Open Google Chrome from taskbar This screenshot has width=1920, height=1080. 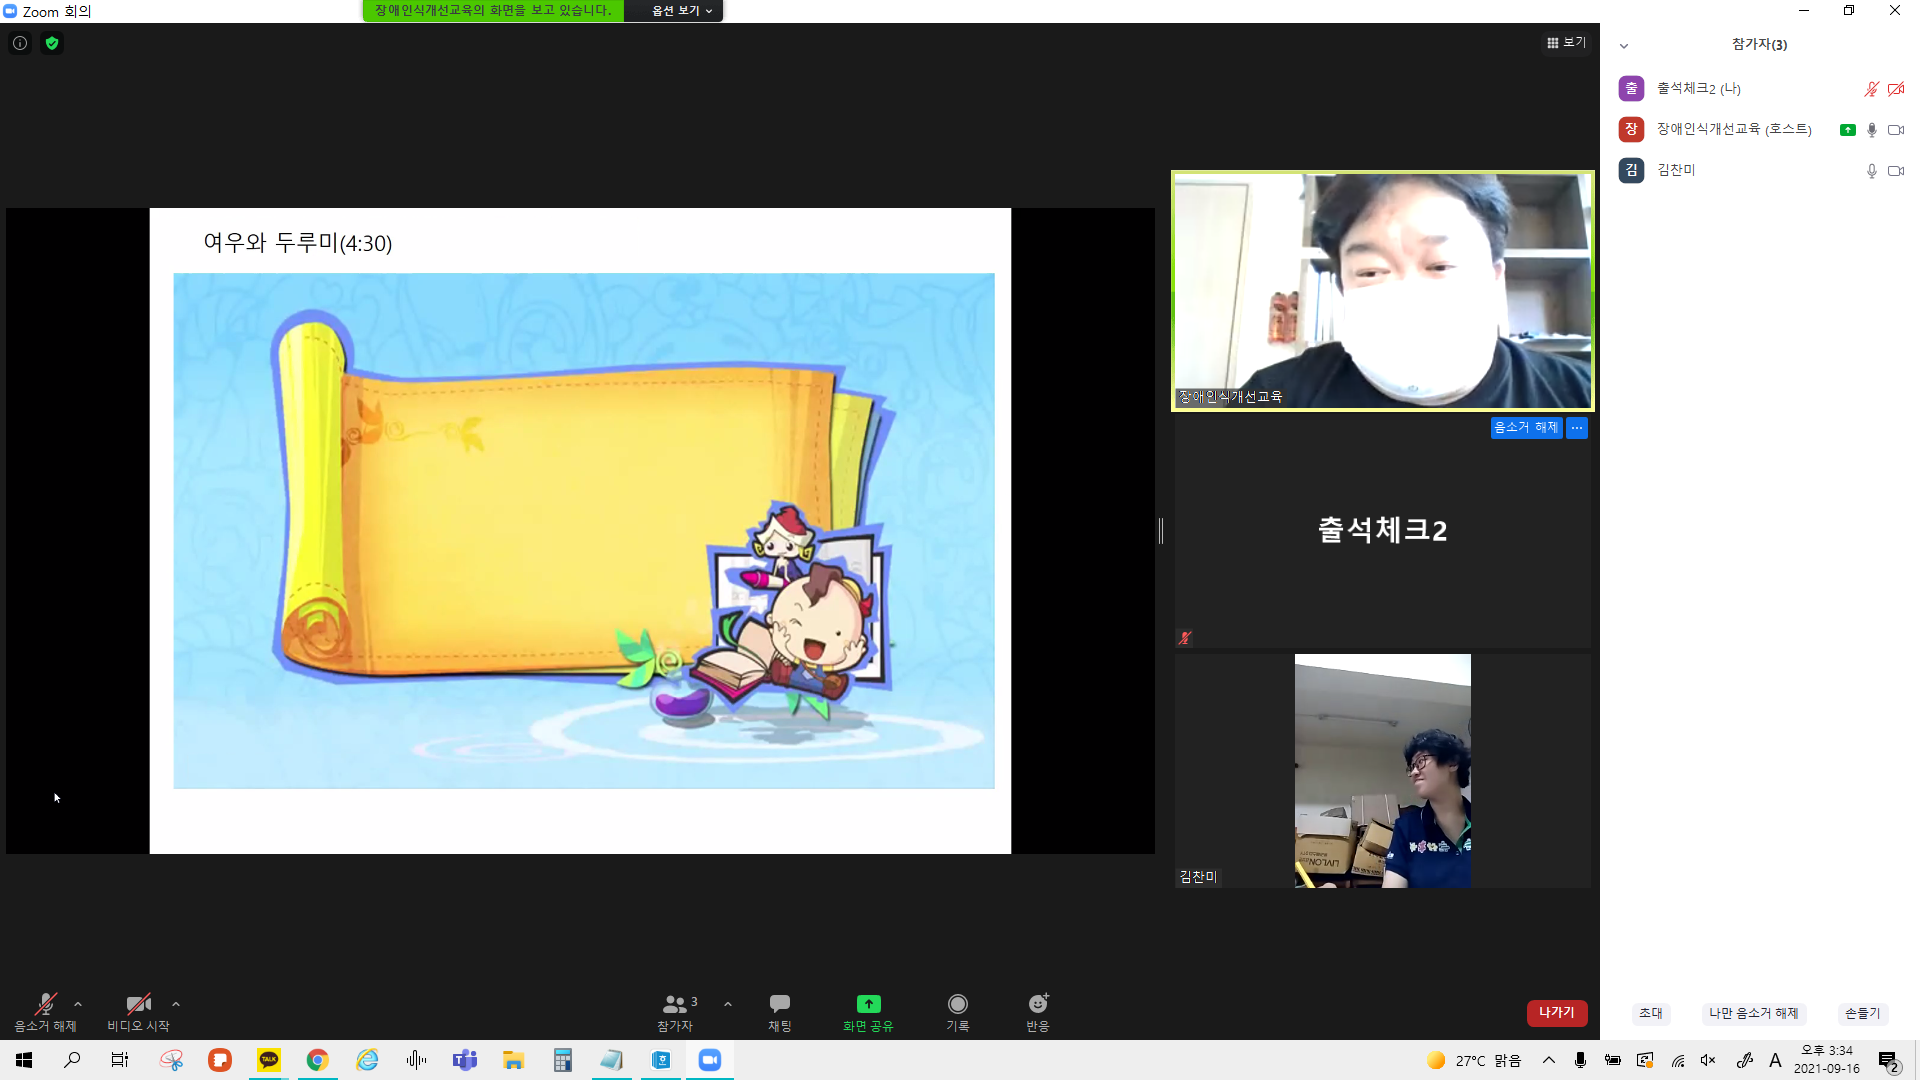318,1060
